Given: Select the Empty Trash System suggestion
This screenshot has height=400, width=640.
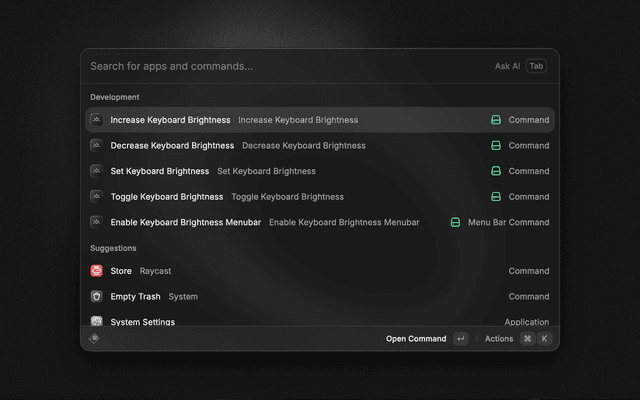Looking at the screenshot, I should (x=320, y=296).
